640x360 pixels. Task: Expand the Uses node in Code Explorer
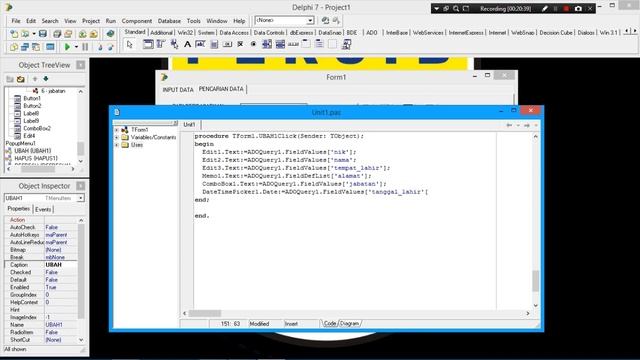117,145
